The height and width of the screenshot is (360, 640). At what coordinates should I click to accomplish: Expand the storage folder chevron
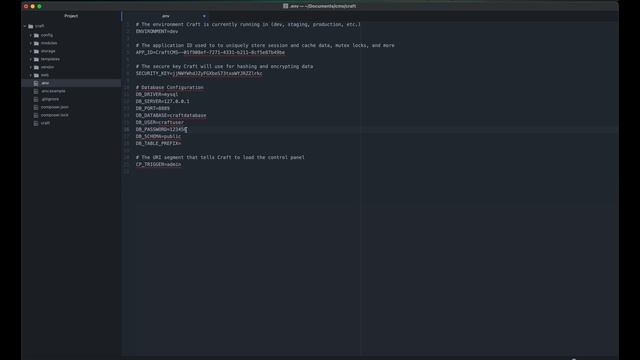point(31,51)
